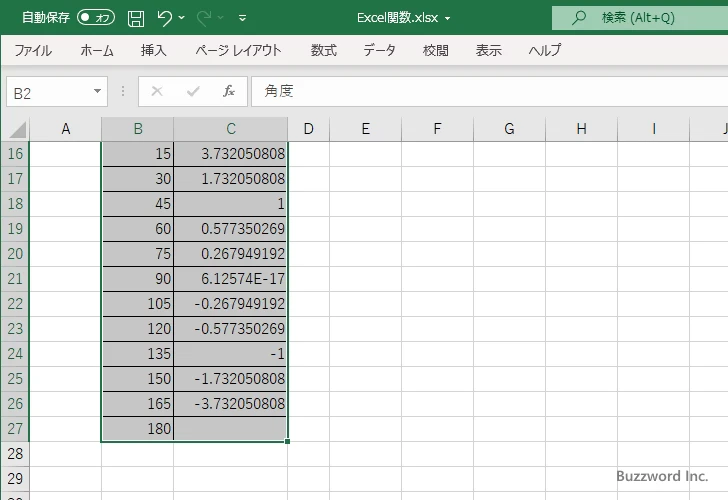Select column D header
The width and height of the screenshot is (728, 500).
point(309,129)
